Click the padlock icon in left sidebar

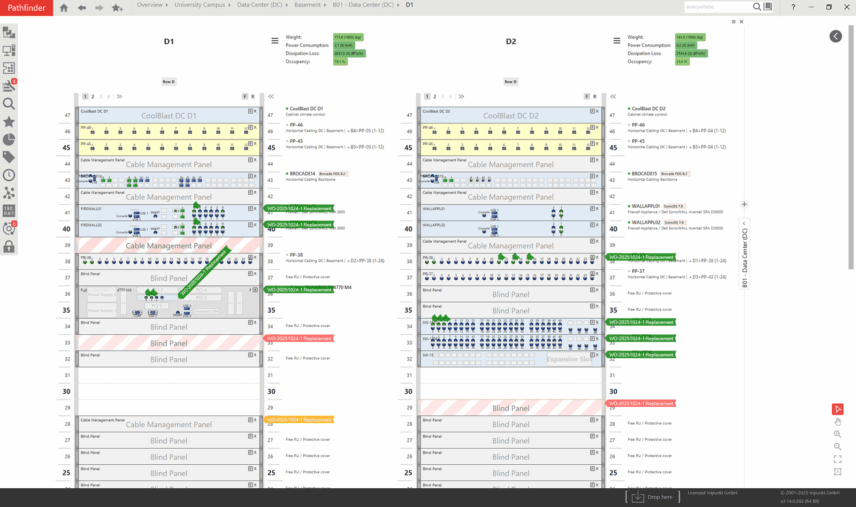(9, 246)
